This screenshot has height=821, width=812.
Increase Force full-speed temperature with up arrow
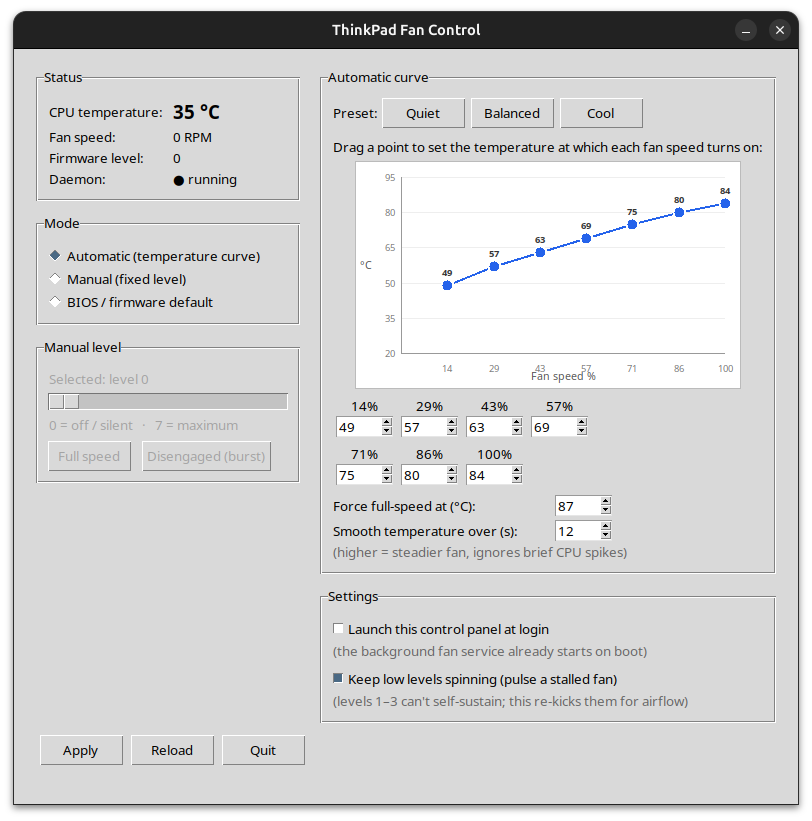(x=606, y=502)
